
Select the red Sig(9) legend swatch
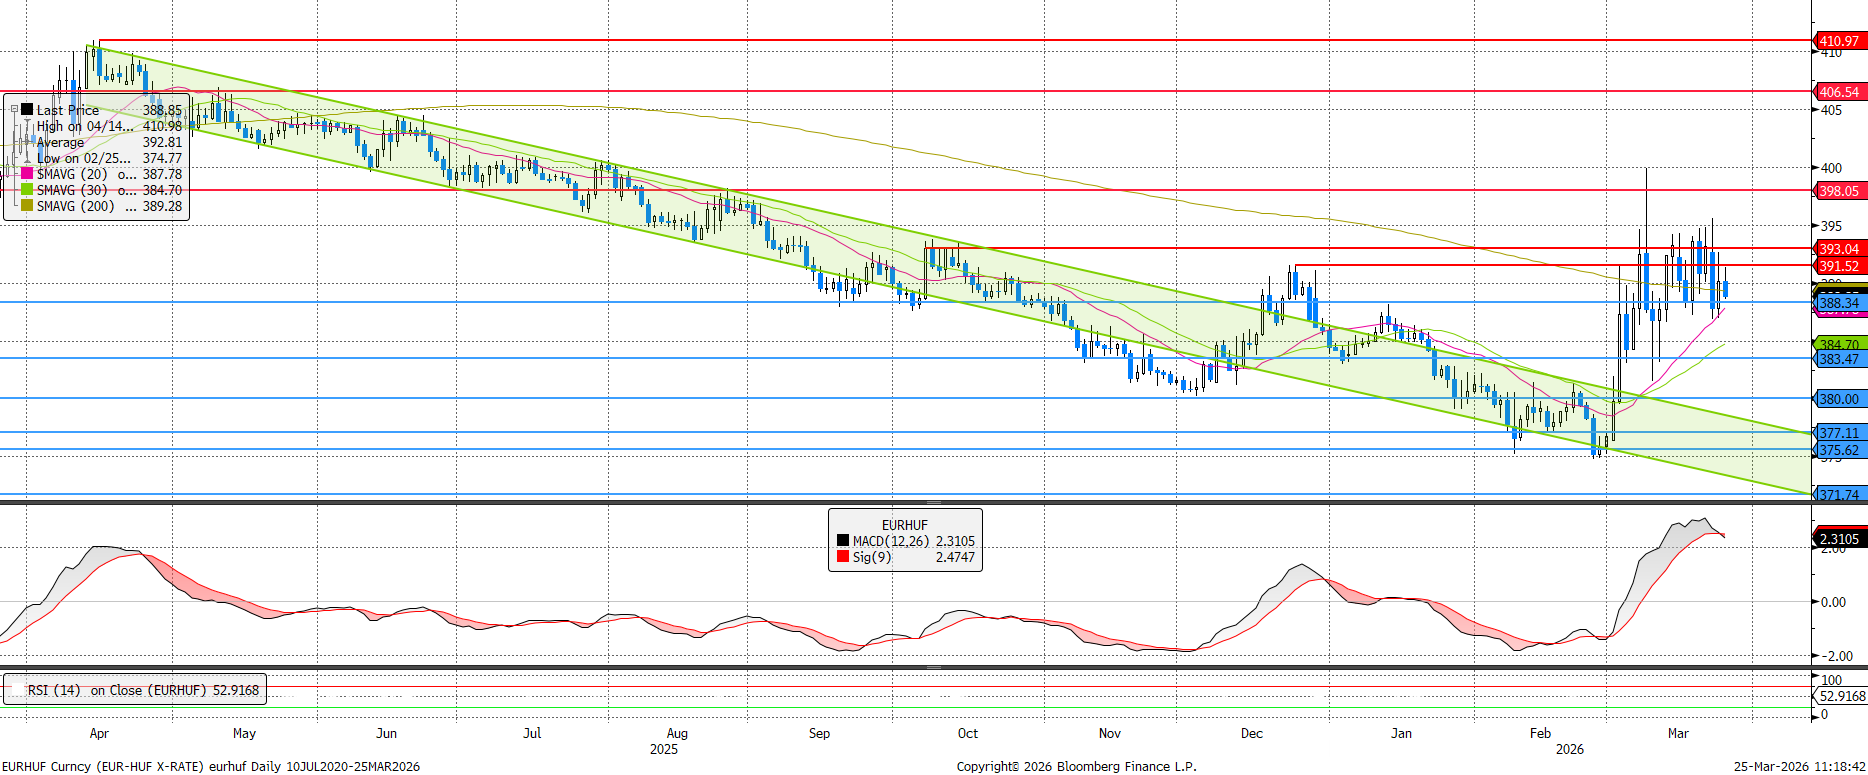pyautogui.click(x=843, y=557)
